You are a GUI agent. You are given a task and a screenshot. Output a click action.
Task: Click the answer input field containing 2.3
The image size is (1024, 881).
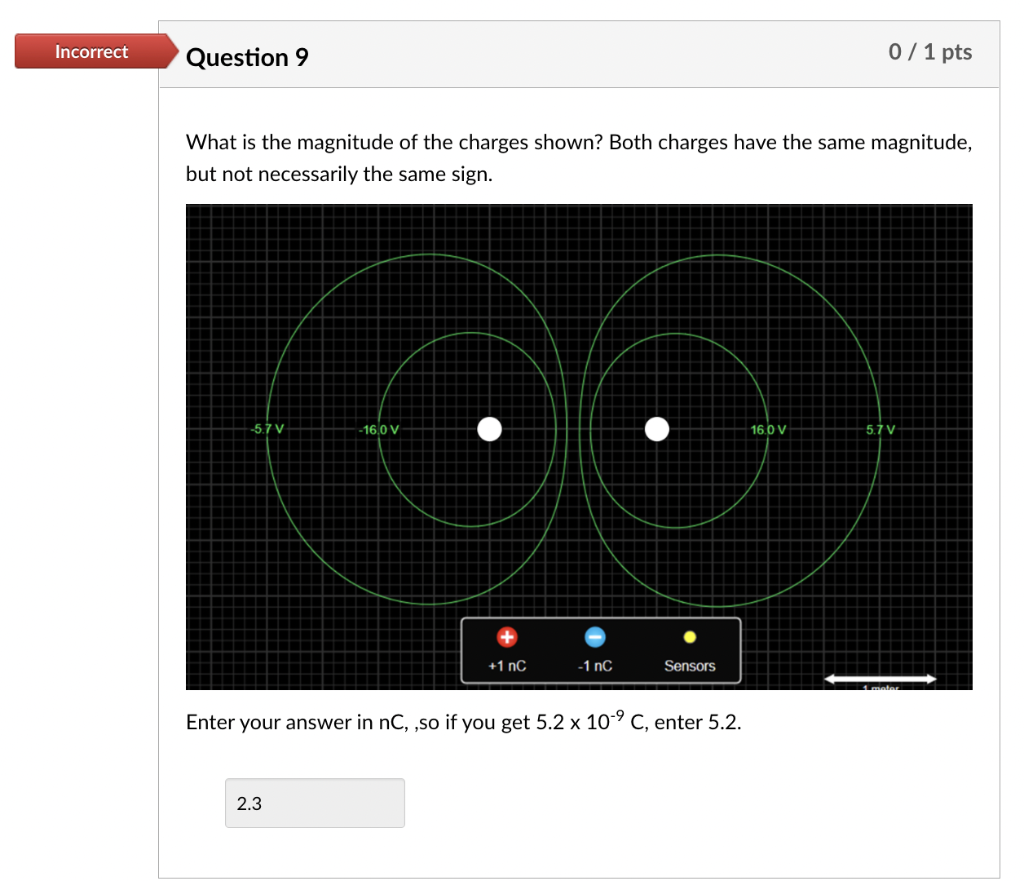pos(315,803)
